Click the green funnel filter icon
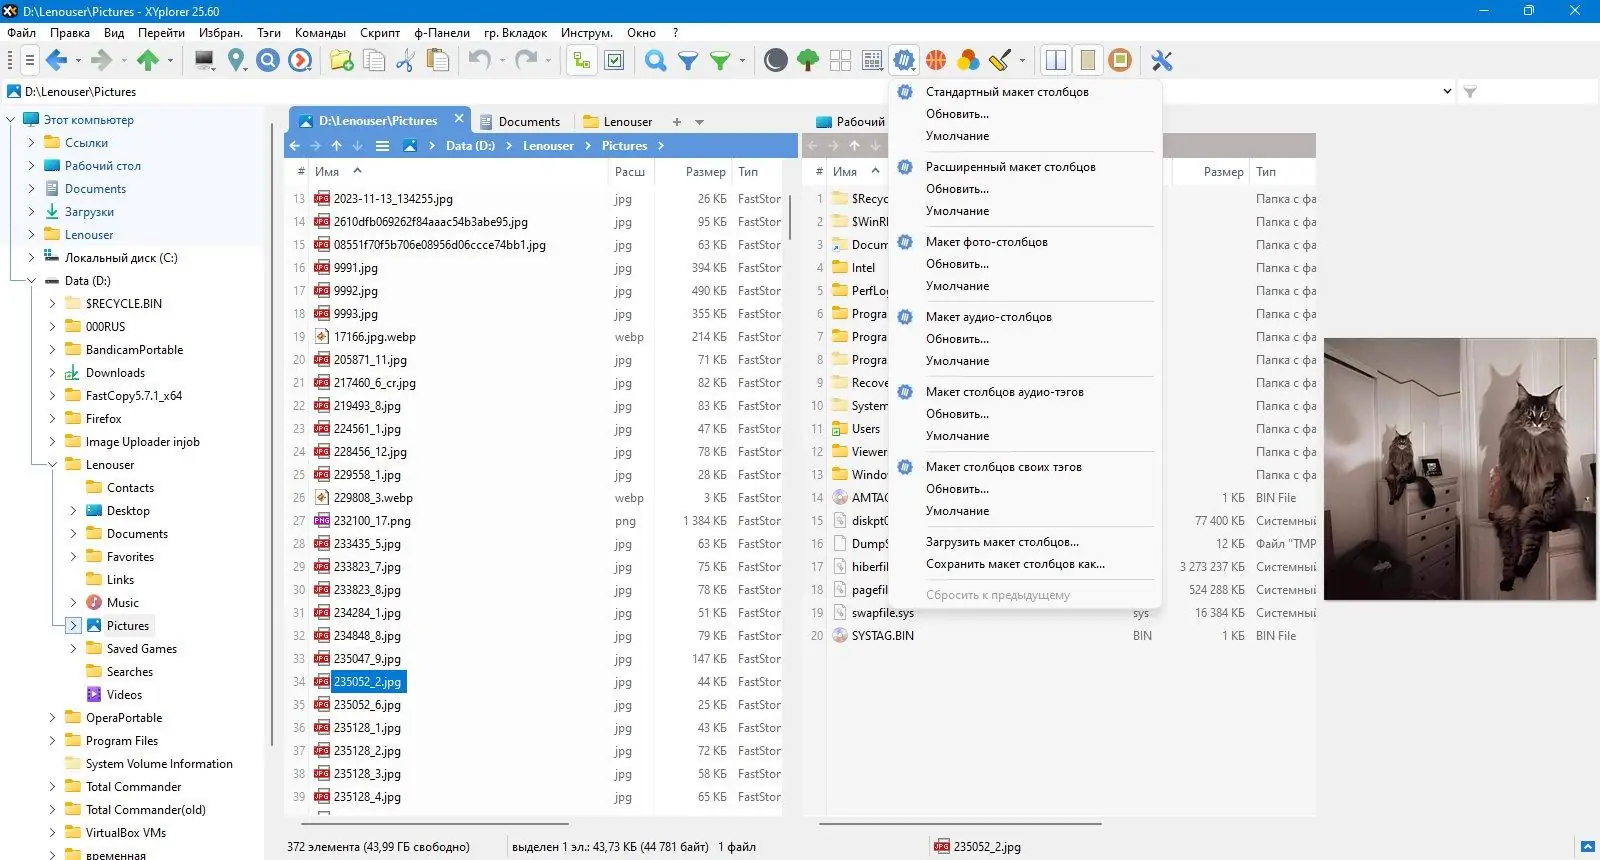This screenshot has height=860, width=1600. (720, 61)
